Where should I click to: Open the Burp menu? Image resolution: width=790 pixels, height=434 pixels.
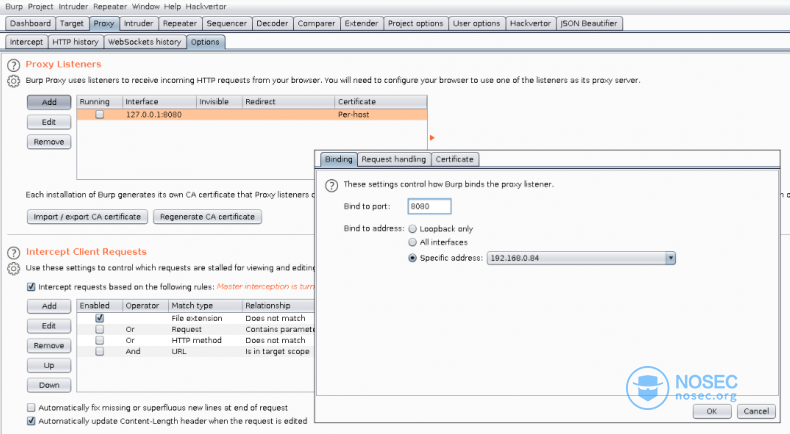point(14,7)
